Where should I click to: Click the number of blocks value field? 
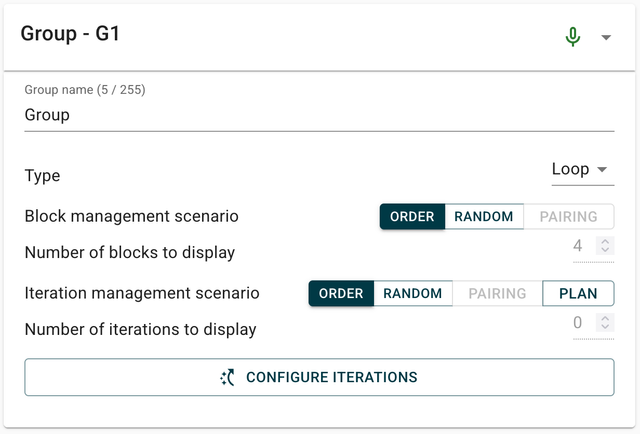click(x=578, y=246)
